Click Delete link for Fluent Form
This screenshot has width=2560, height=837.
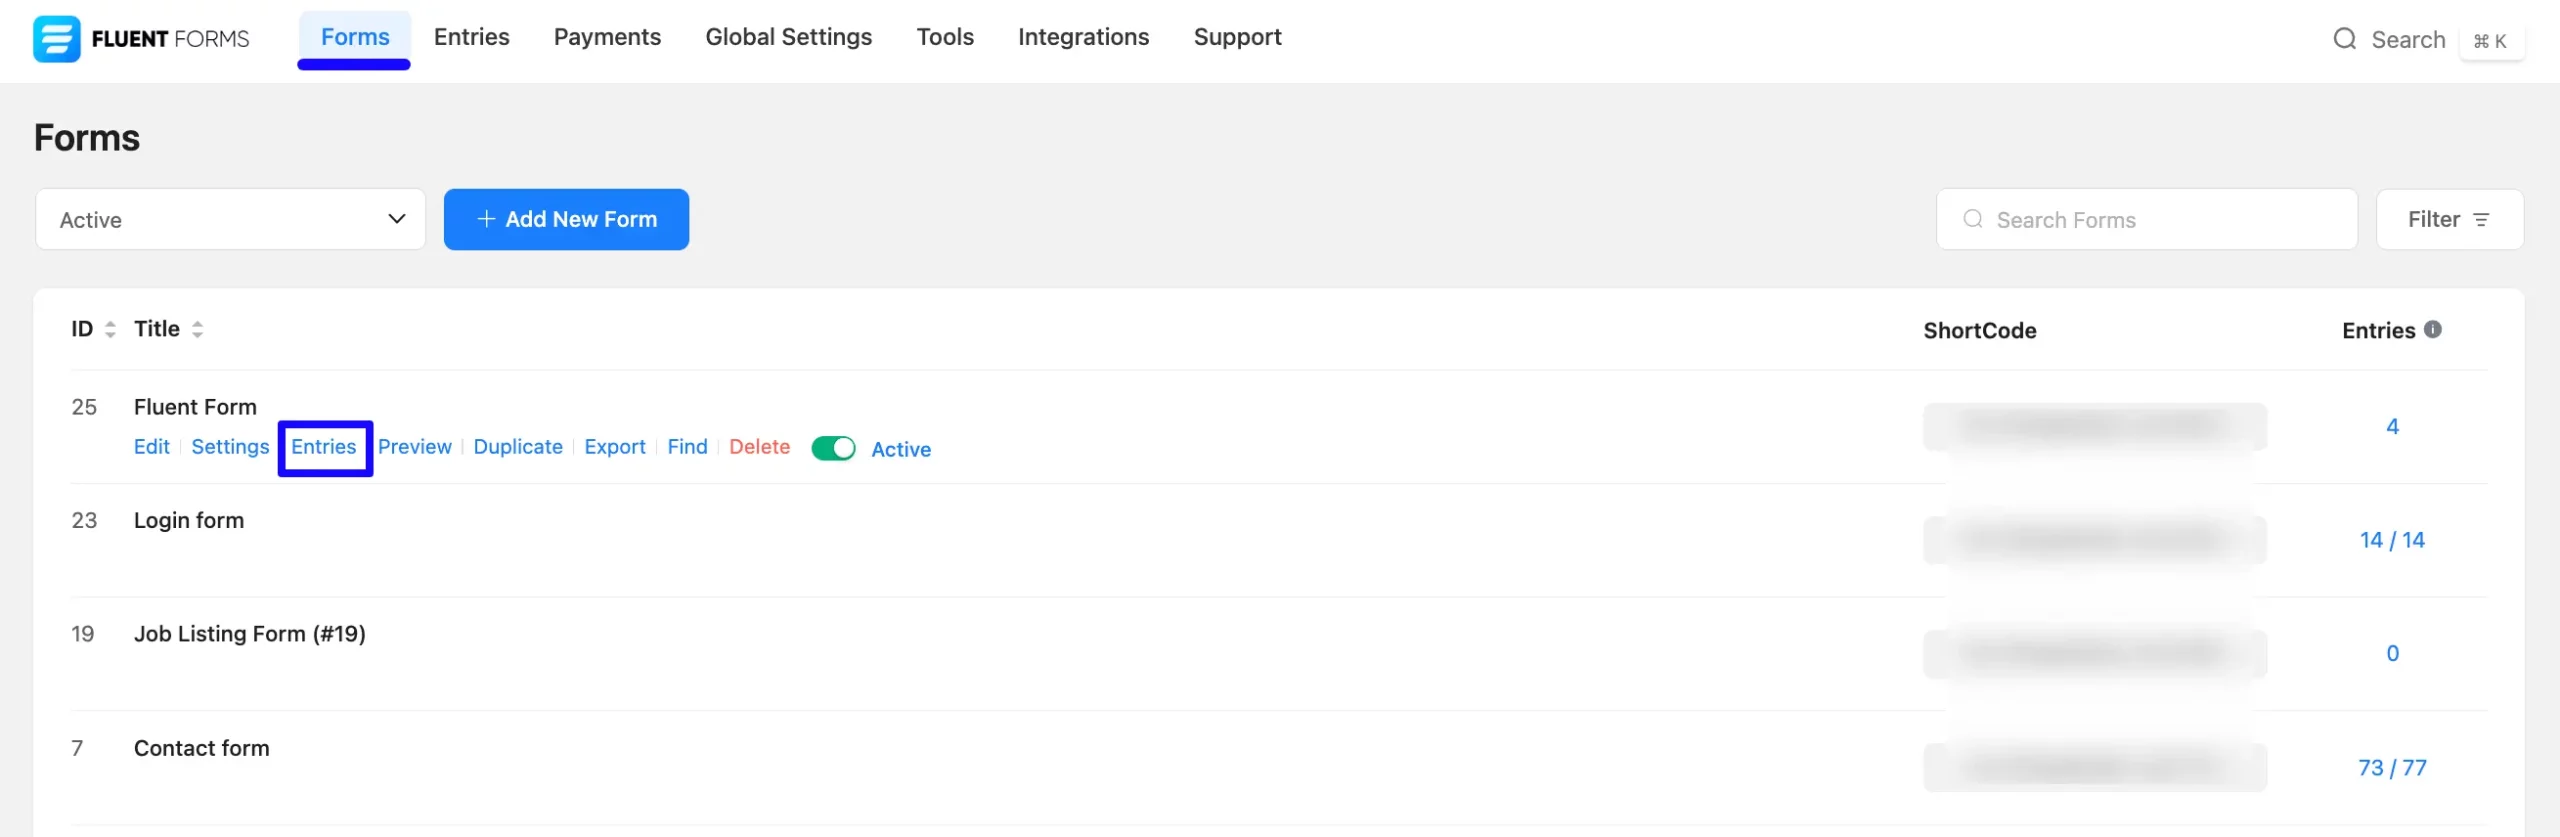(x=759, y=447)
